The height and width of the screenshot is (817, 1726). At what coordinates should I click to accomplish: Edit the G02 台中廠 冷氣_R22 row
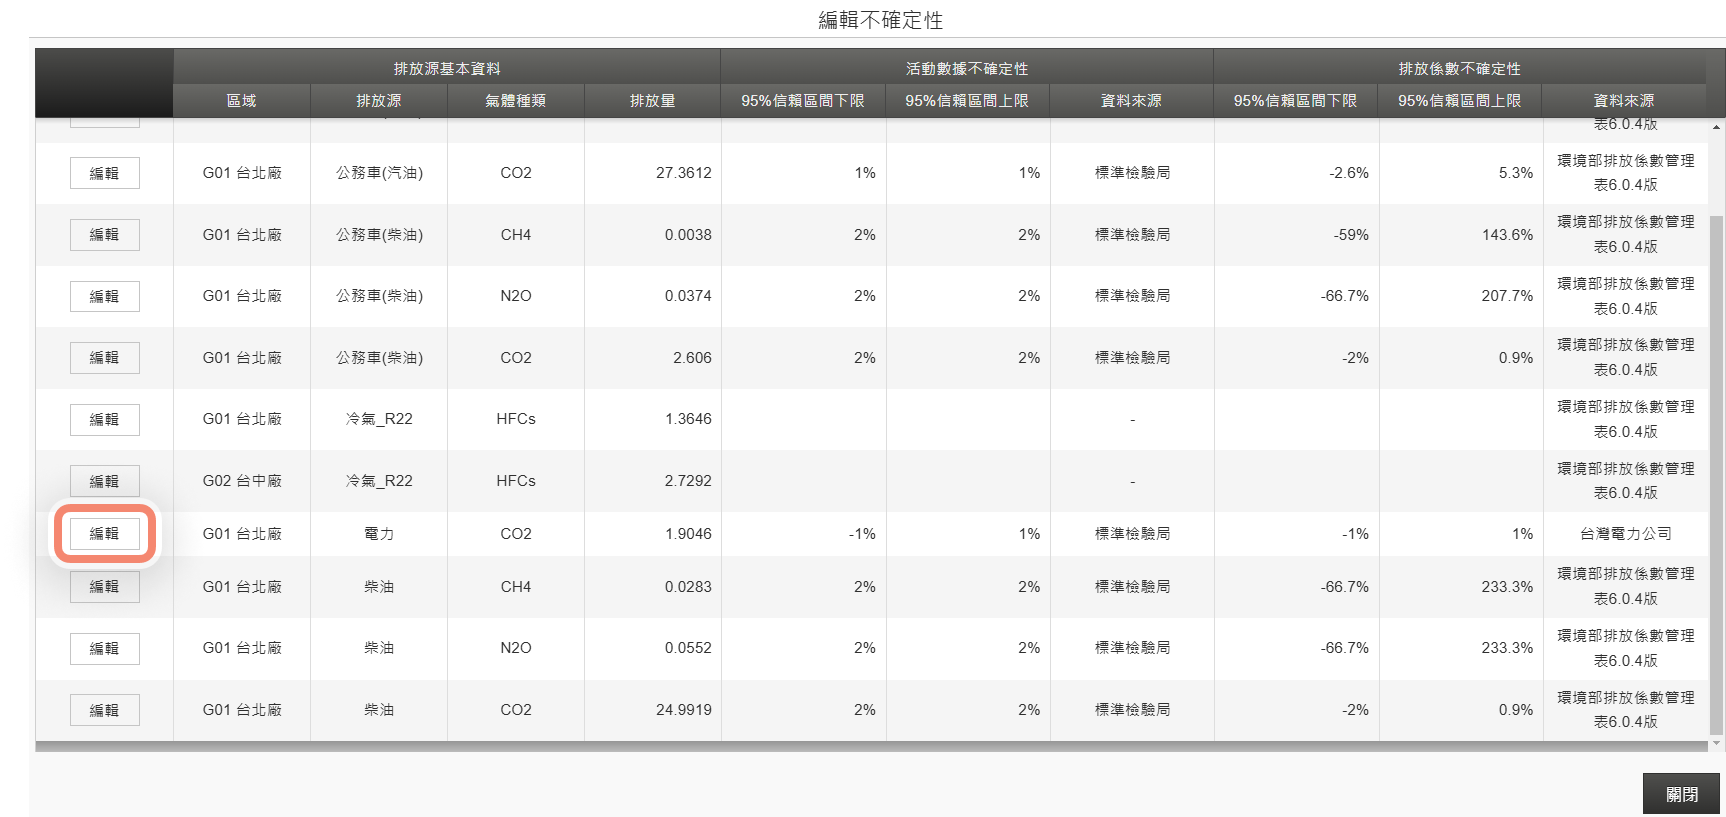pos(105,481)
